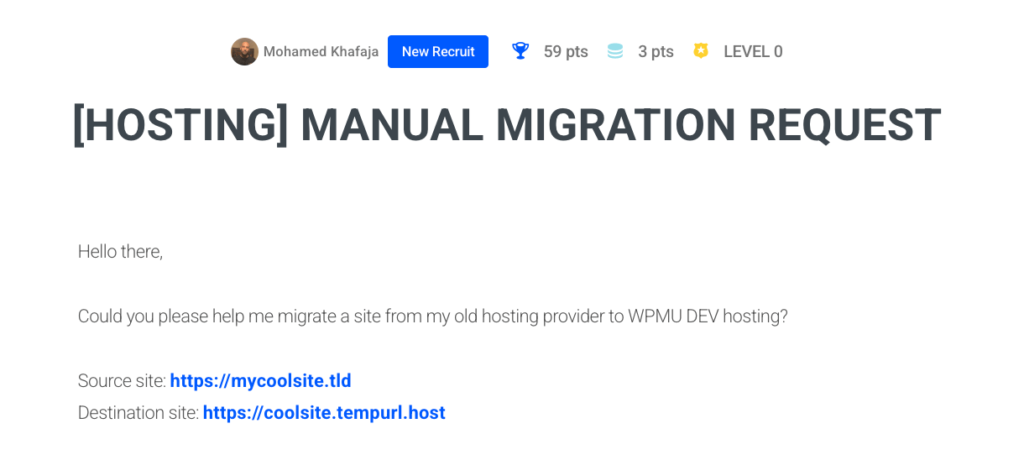Viewport: 1024px width, 460px height.
Task: Select the 3 pts value
Action: tap(656, 52)
